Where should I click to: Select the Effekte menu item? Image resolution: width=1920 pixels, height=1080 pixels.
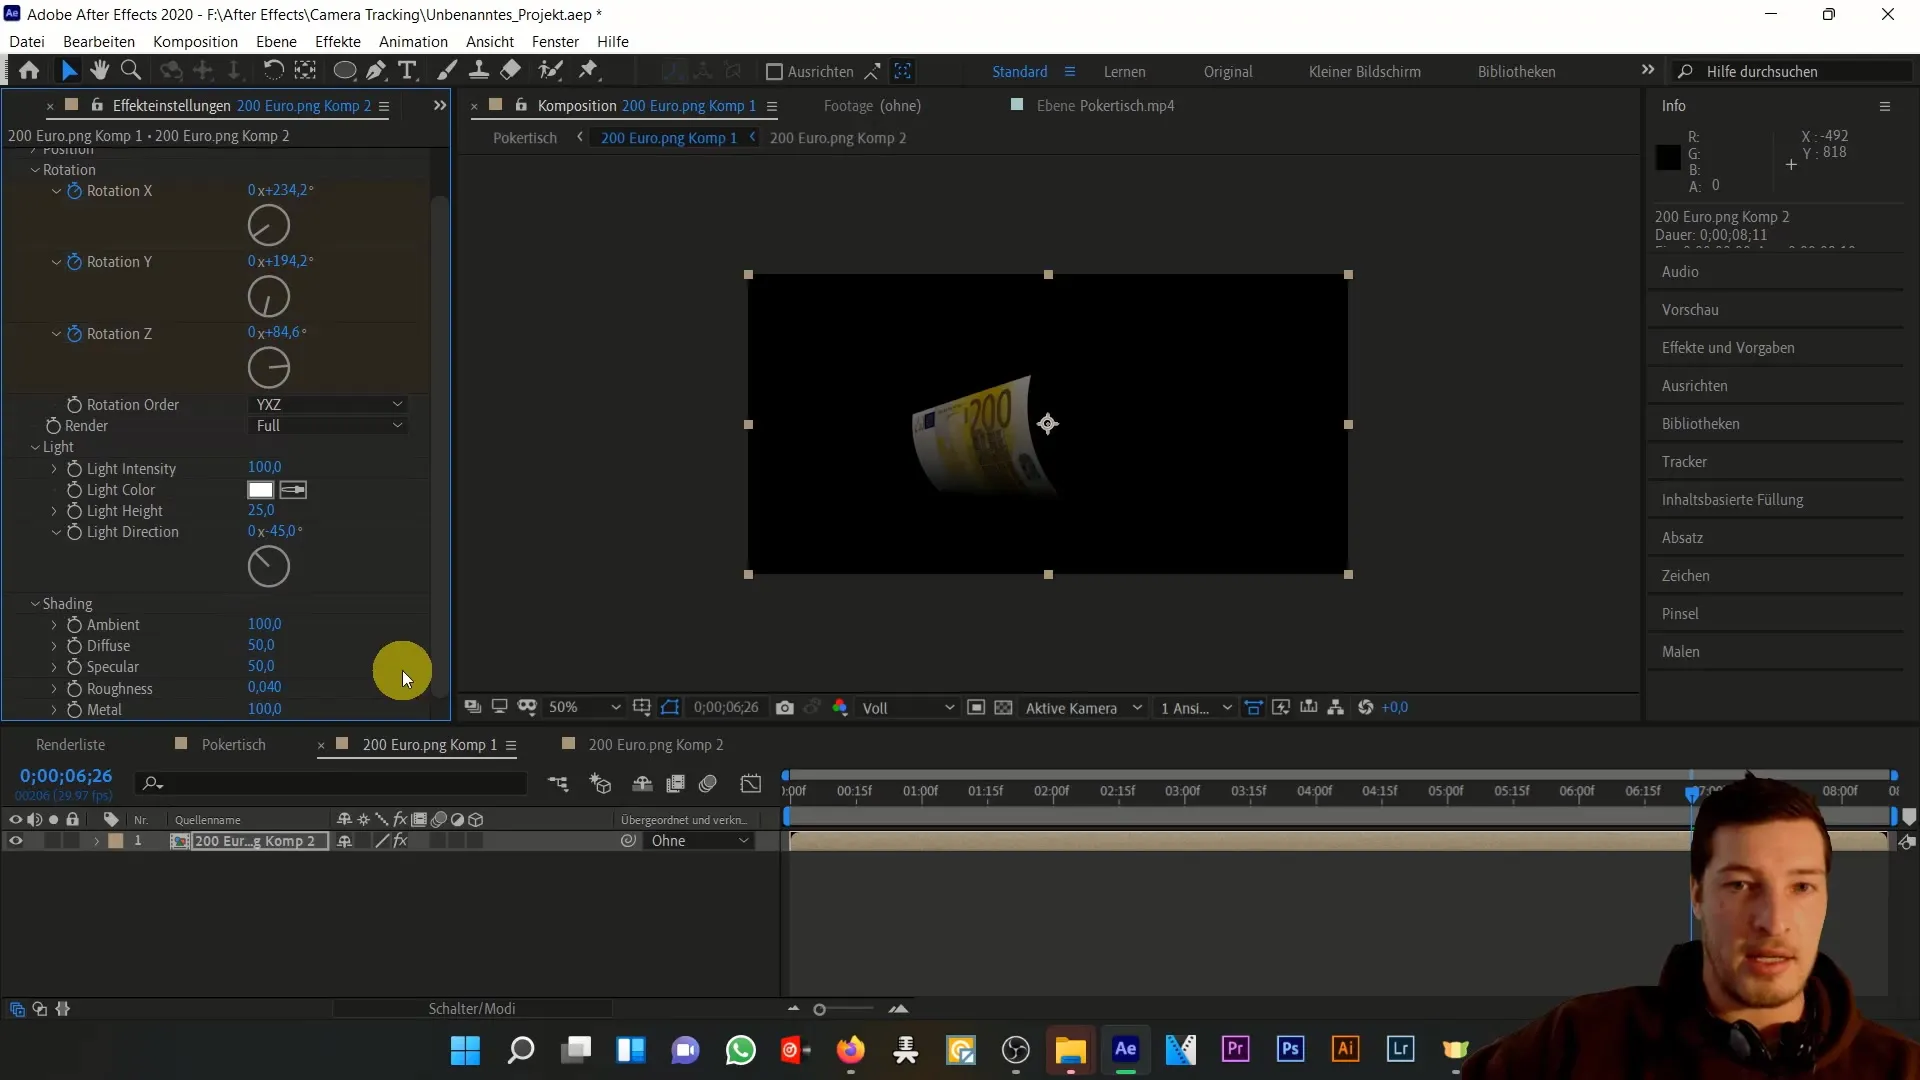[x=338, y=41]
